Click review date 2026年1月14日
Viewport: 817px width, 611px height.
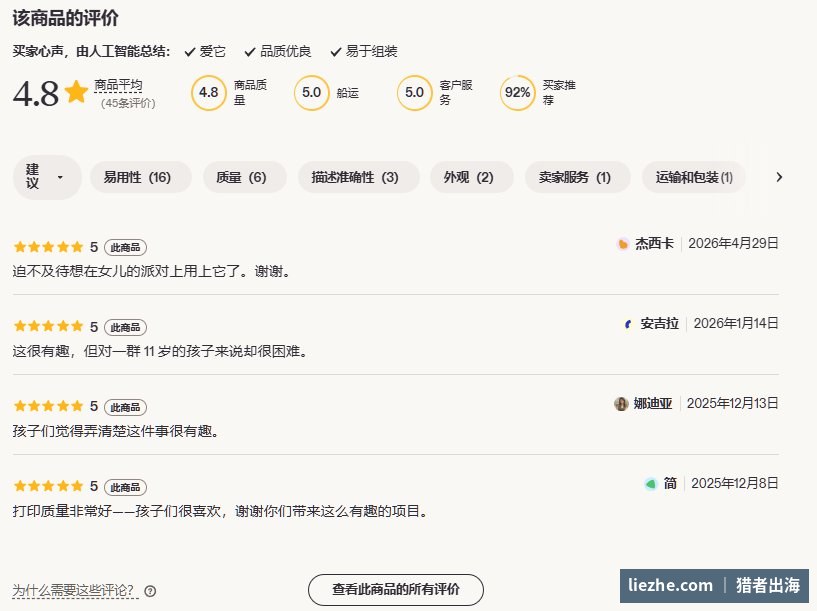736,323
